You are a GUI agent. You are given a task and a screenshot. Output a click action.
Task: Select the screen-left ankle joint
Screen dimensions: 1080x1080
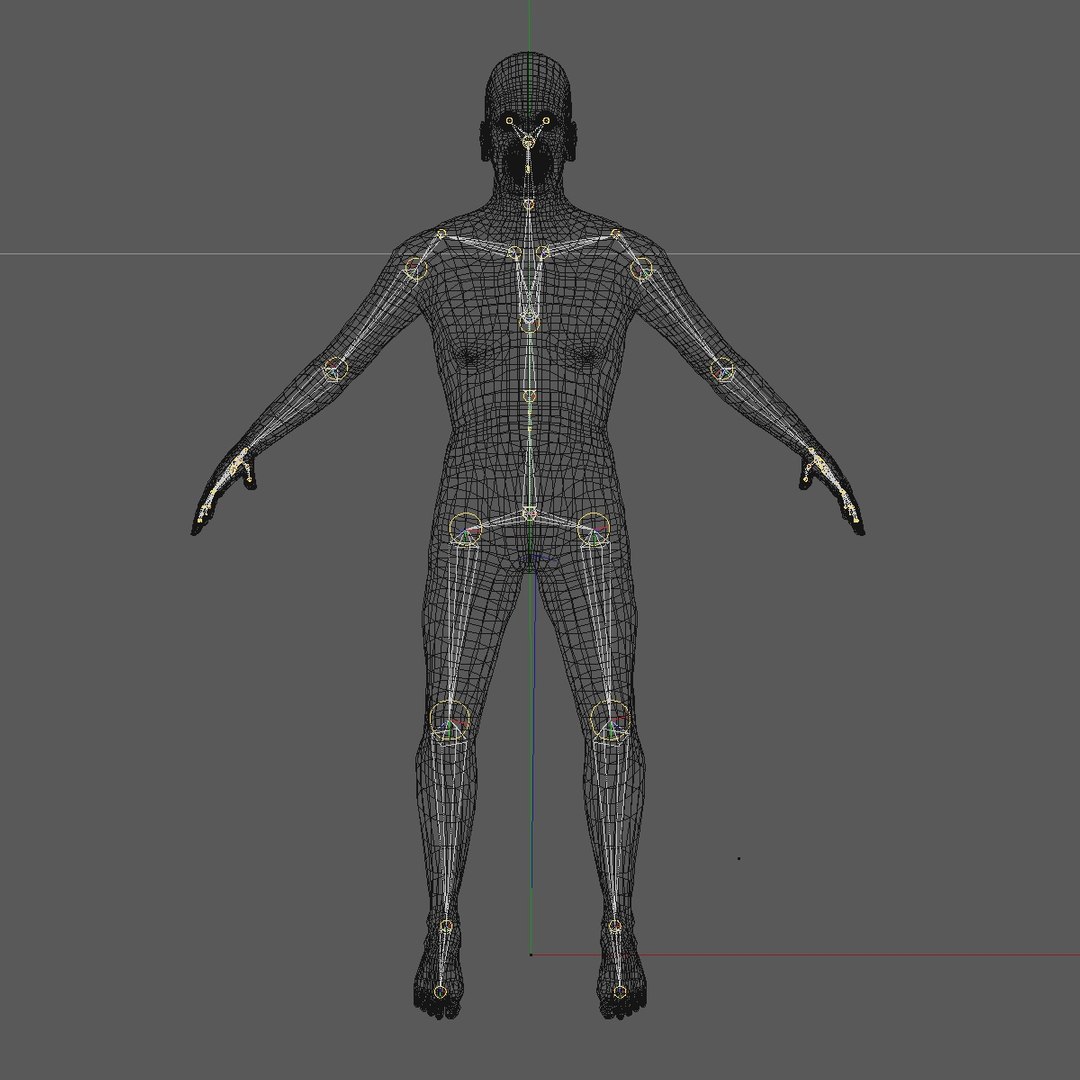point(446,926)
